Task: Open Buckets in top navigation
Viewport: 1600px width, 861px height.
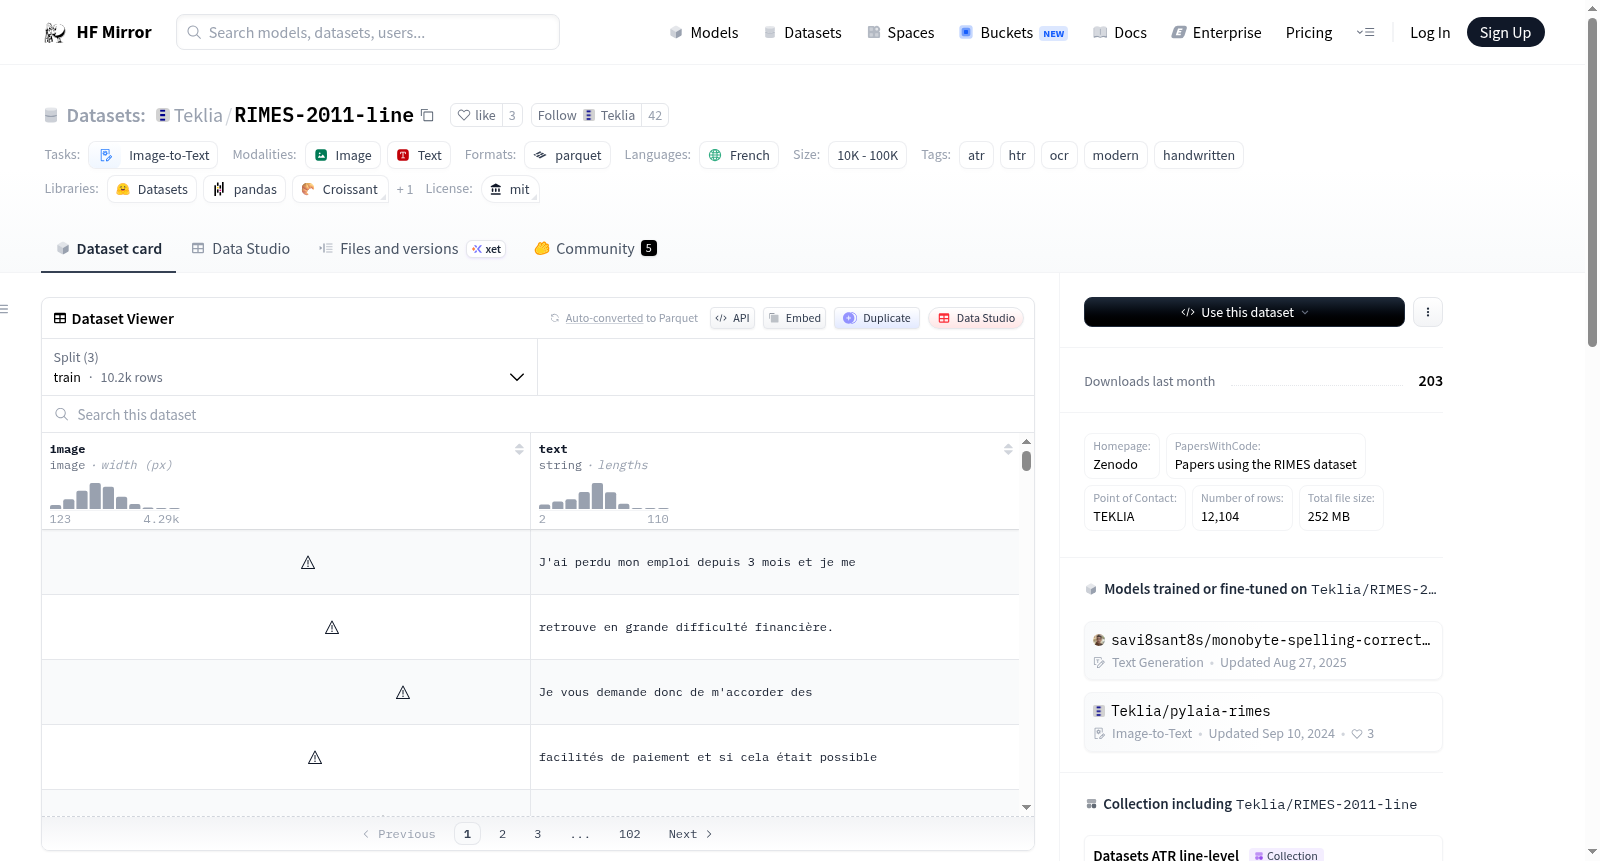Action: [x=1013, y=32]
